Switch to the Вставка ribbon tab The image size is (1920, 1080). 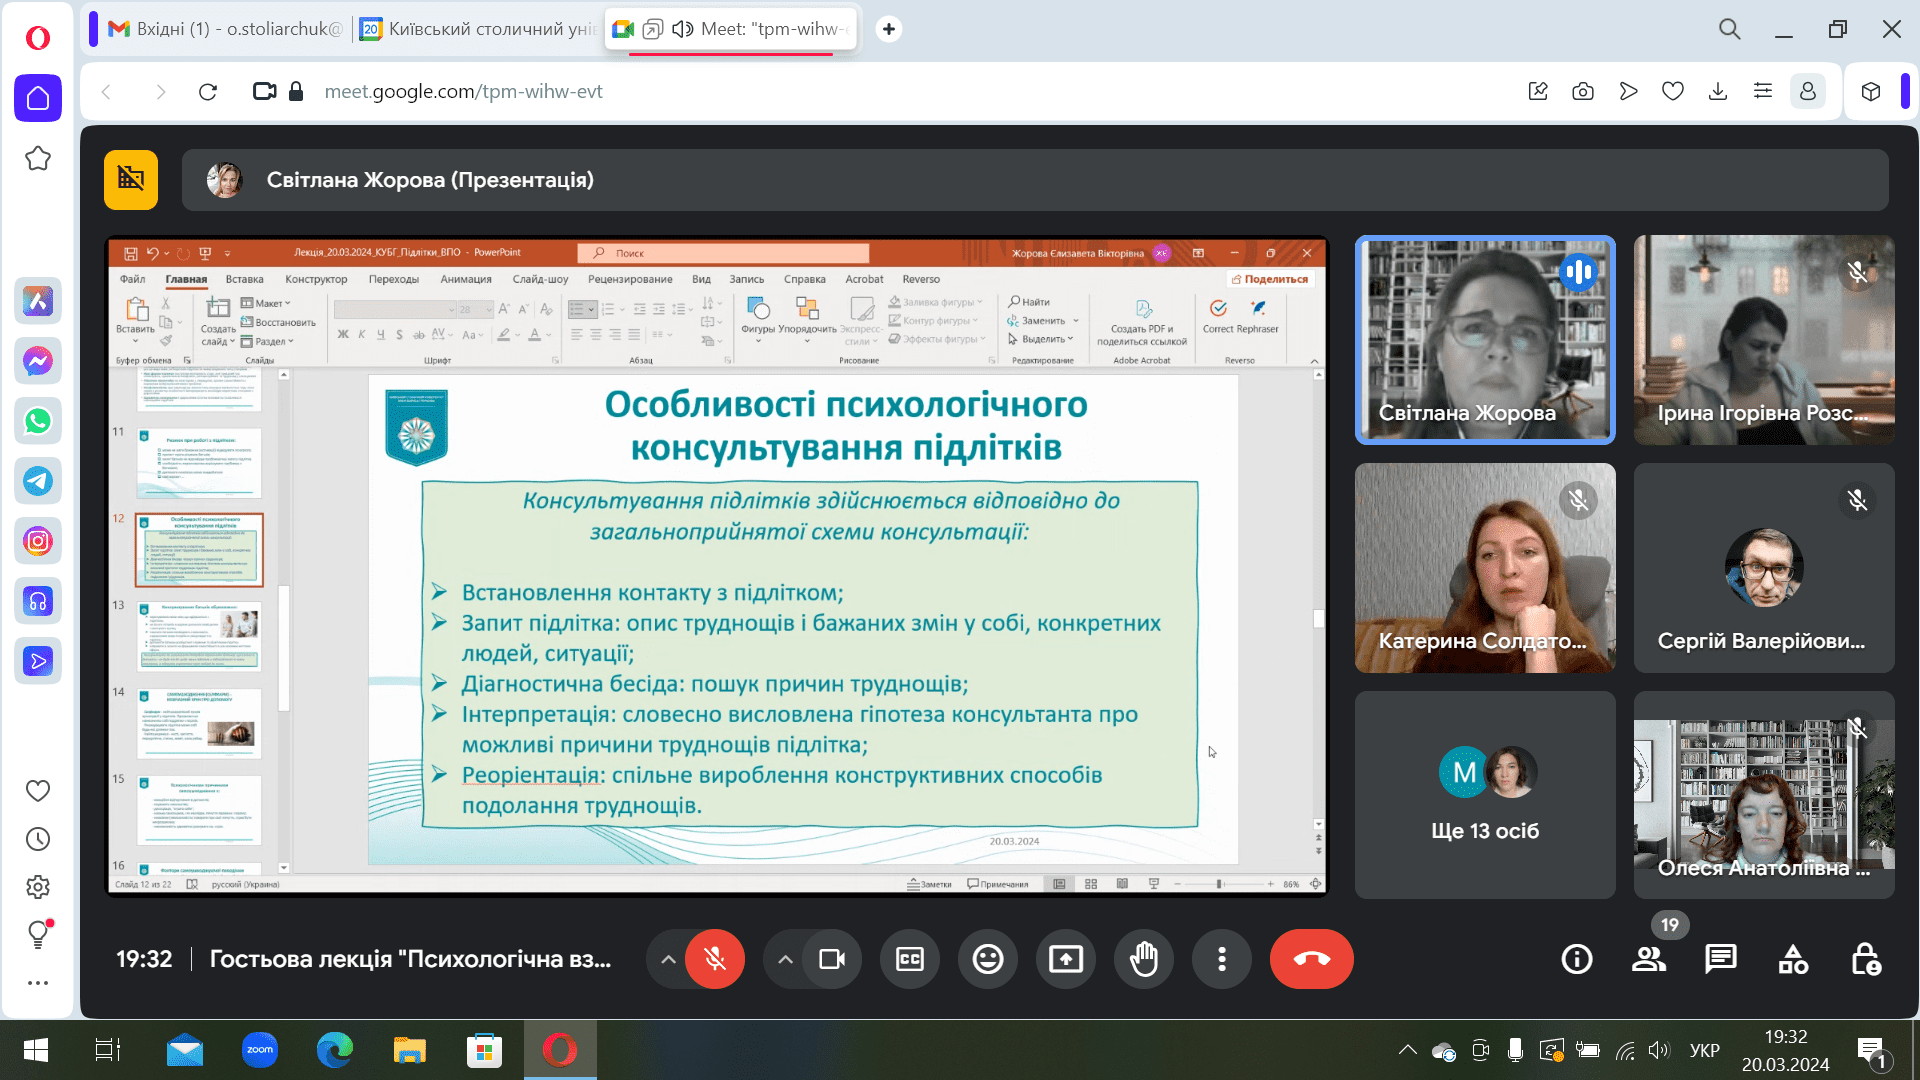[243, 279]
